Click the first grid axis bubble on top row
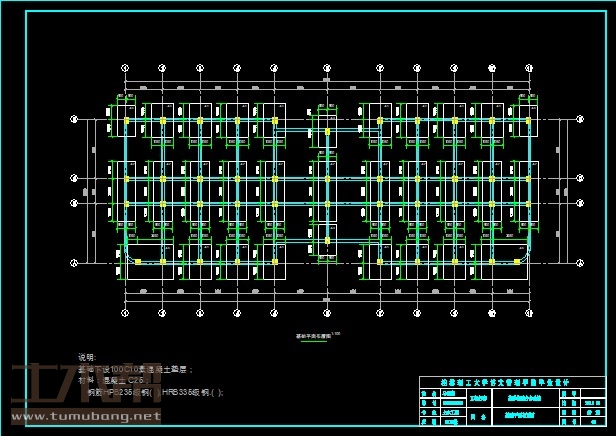 [x=125, y=67]
